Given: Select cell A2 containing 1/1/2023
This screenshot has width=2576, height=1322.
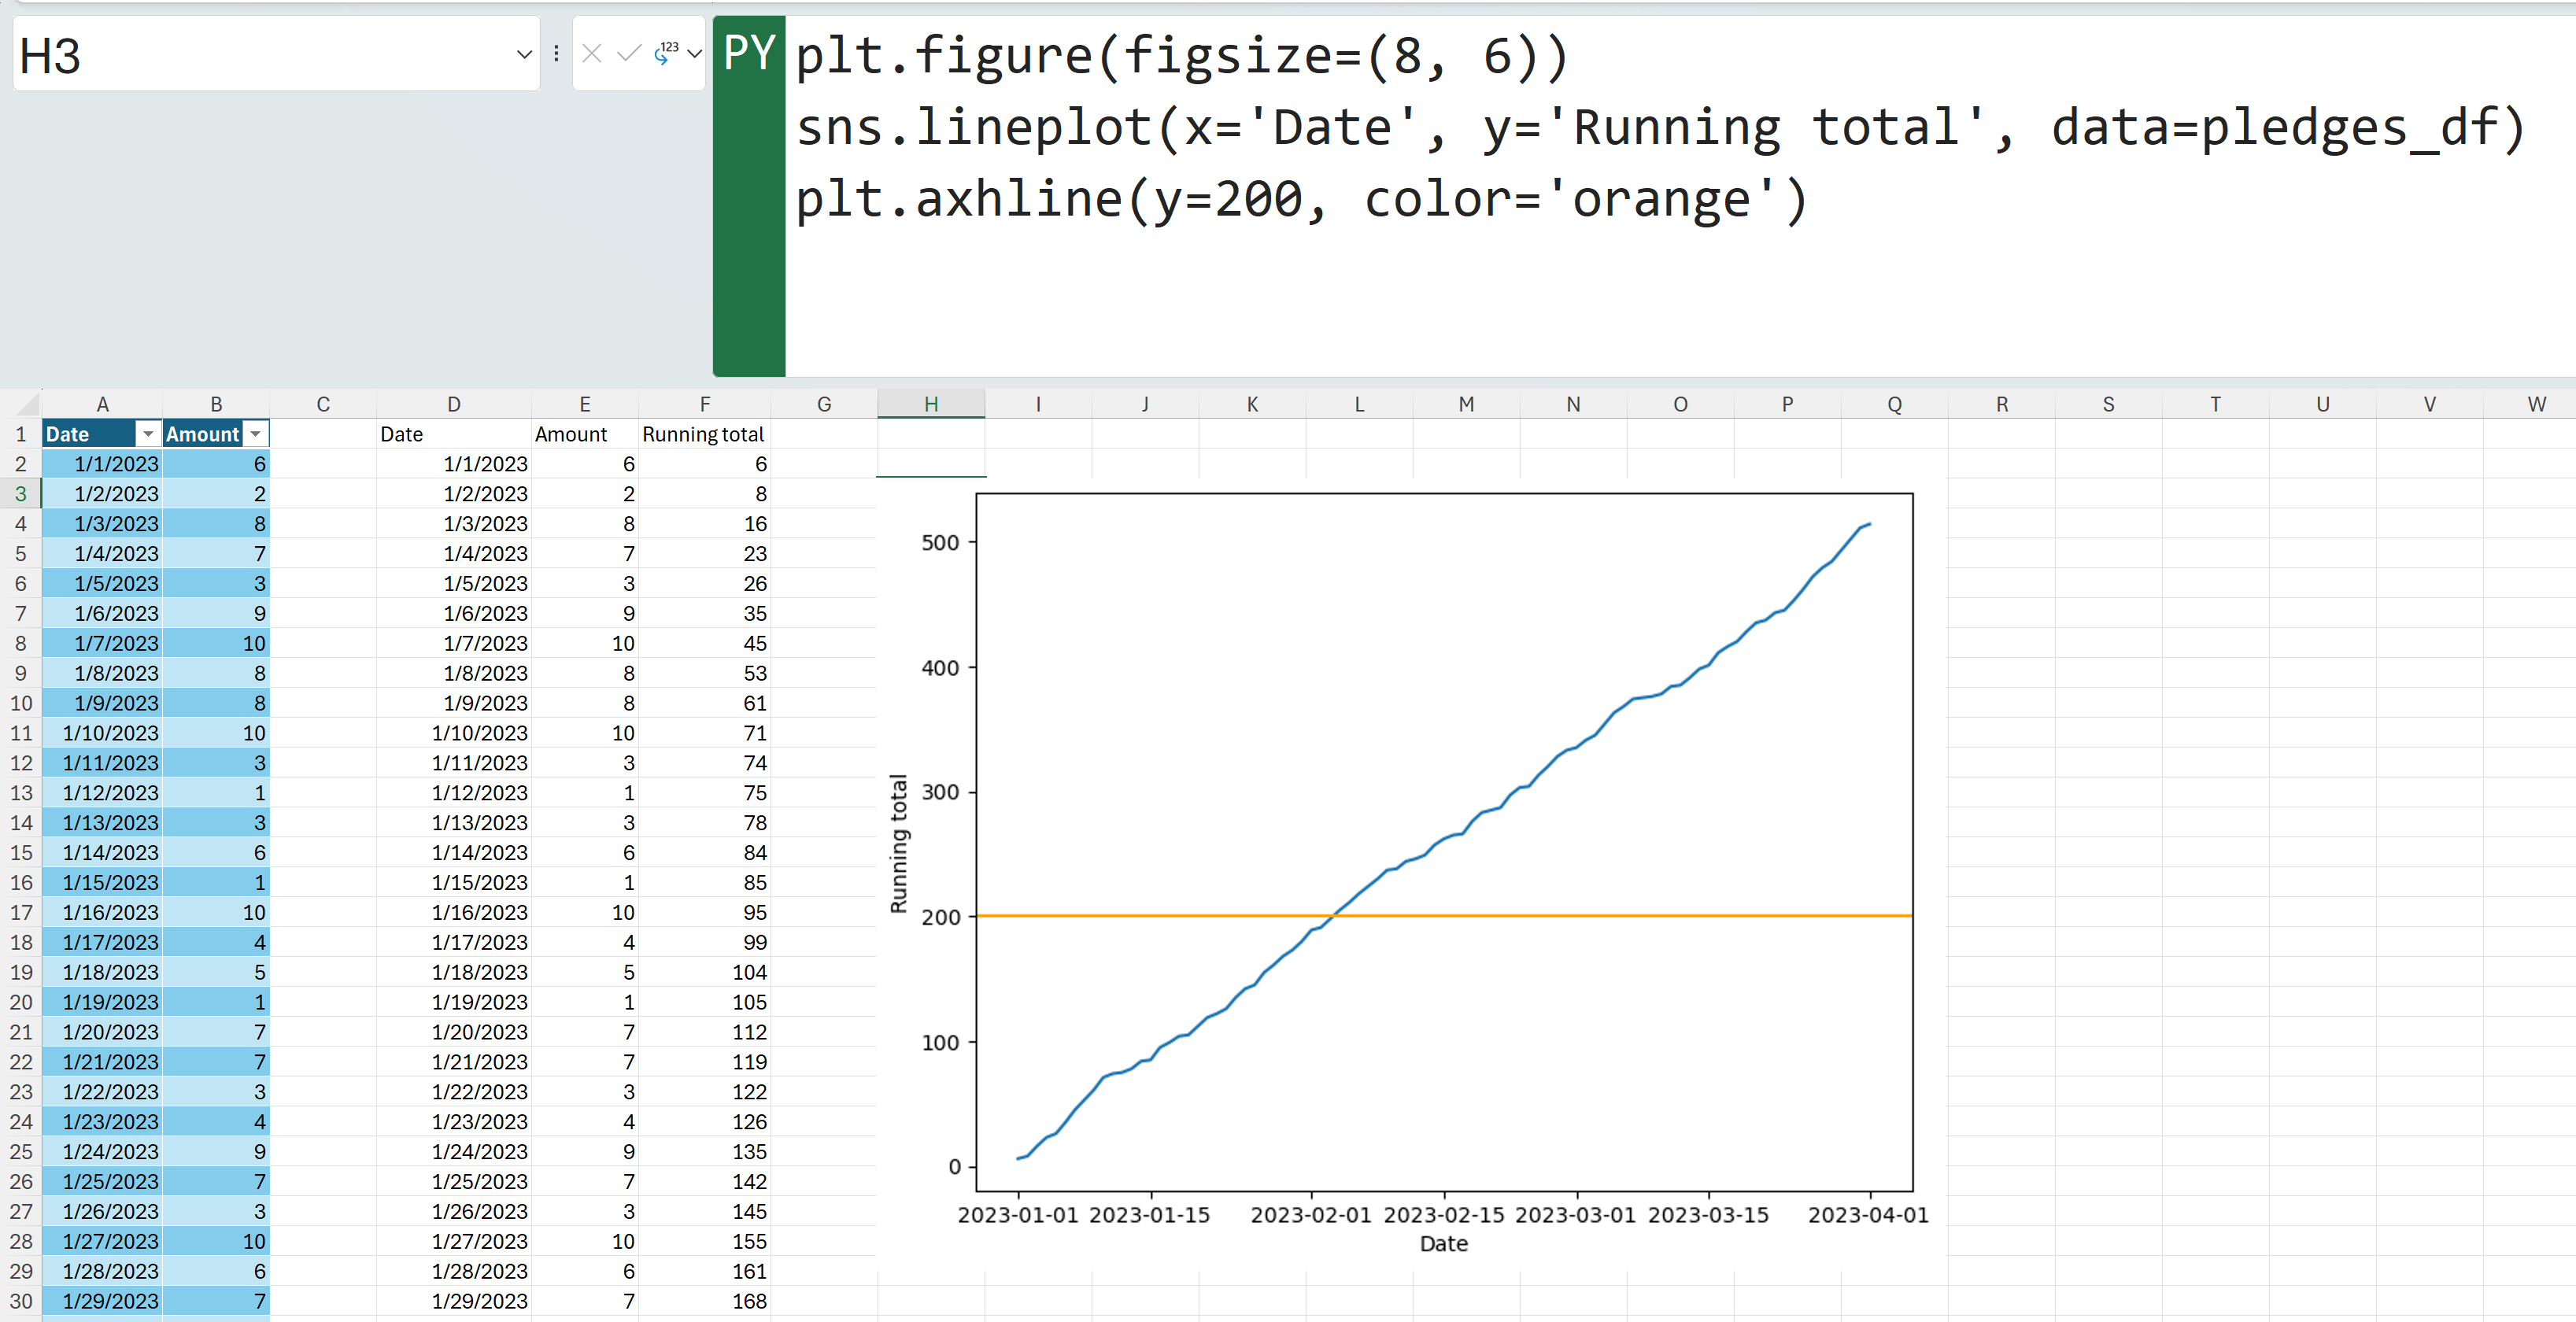Looking at the screenshot, I should (102, 464).
